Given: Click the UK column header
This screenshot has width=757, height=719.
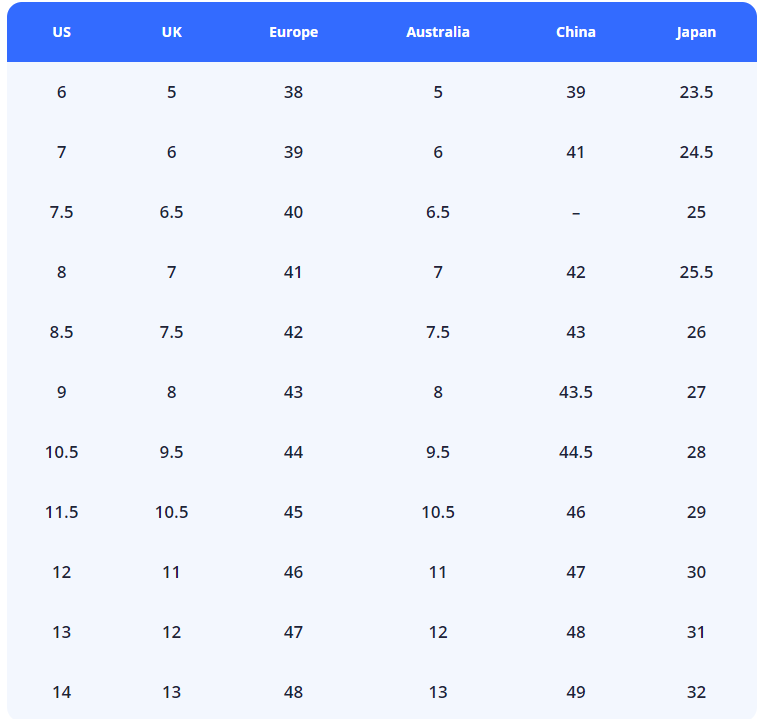Looking at the screenshot, I should point(172,32).
